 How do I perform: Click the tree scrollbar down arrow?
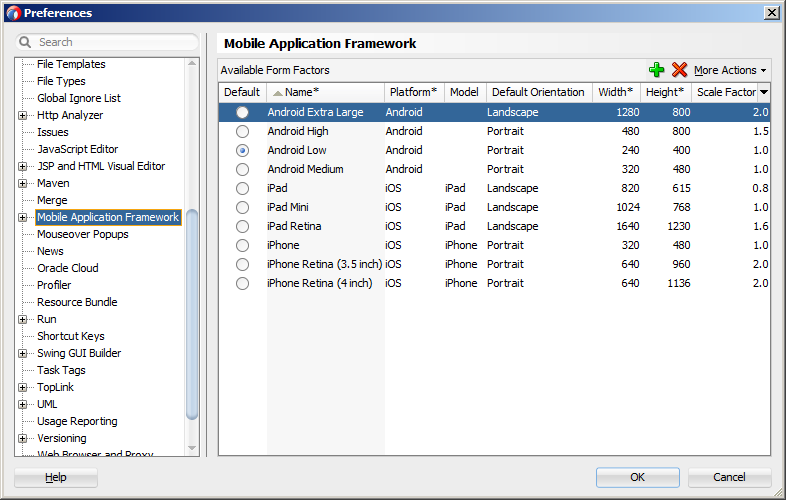pos(192,448)
